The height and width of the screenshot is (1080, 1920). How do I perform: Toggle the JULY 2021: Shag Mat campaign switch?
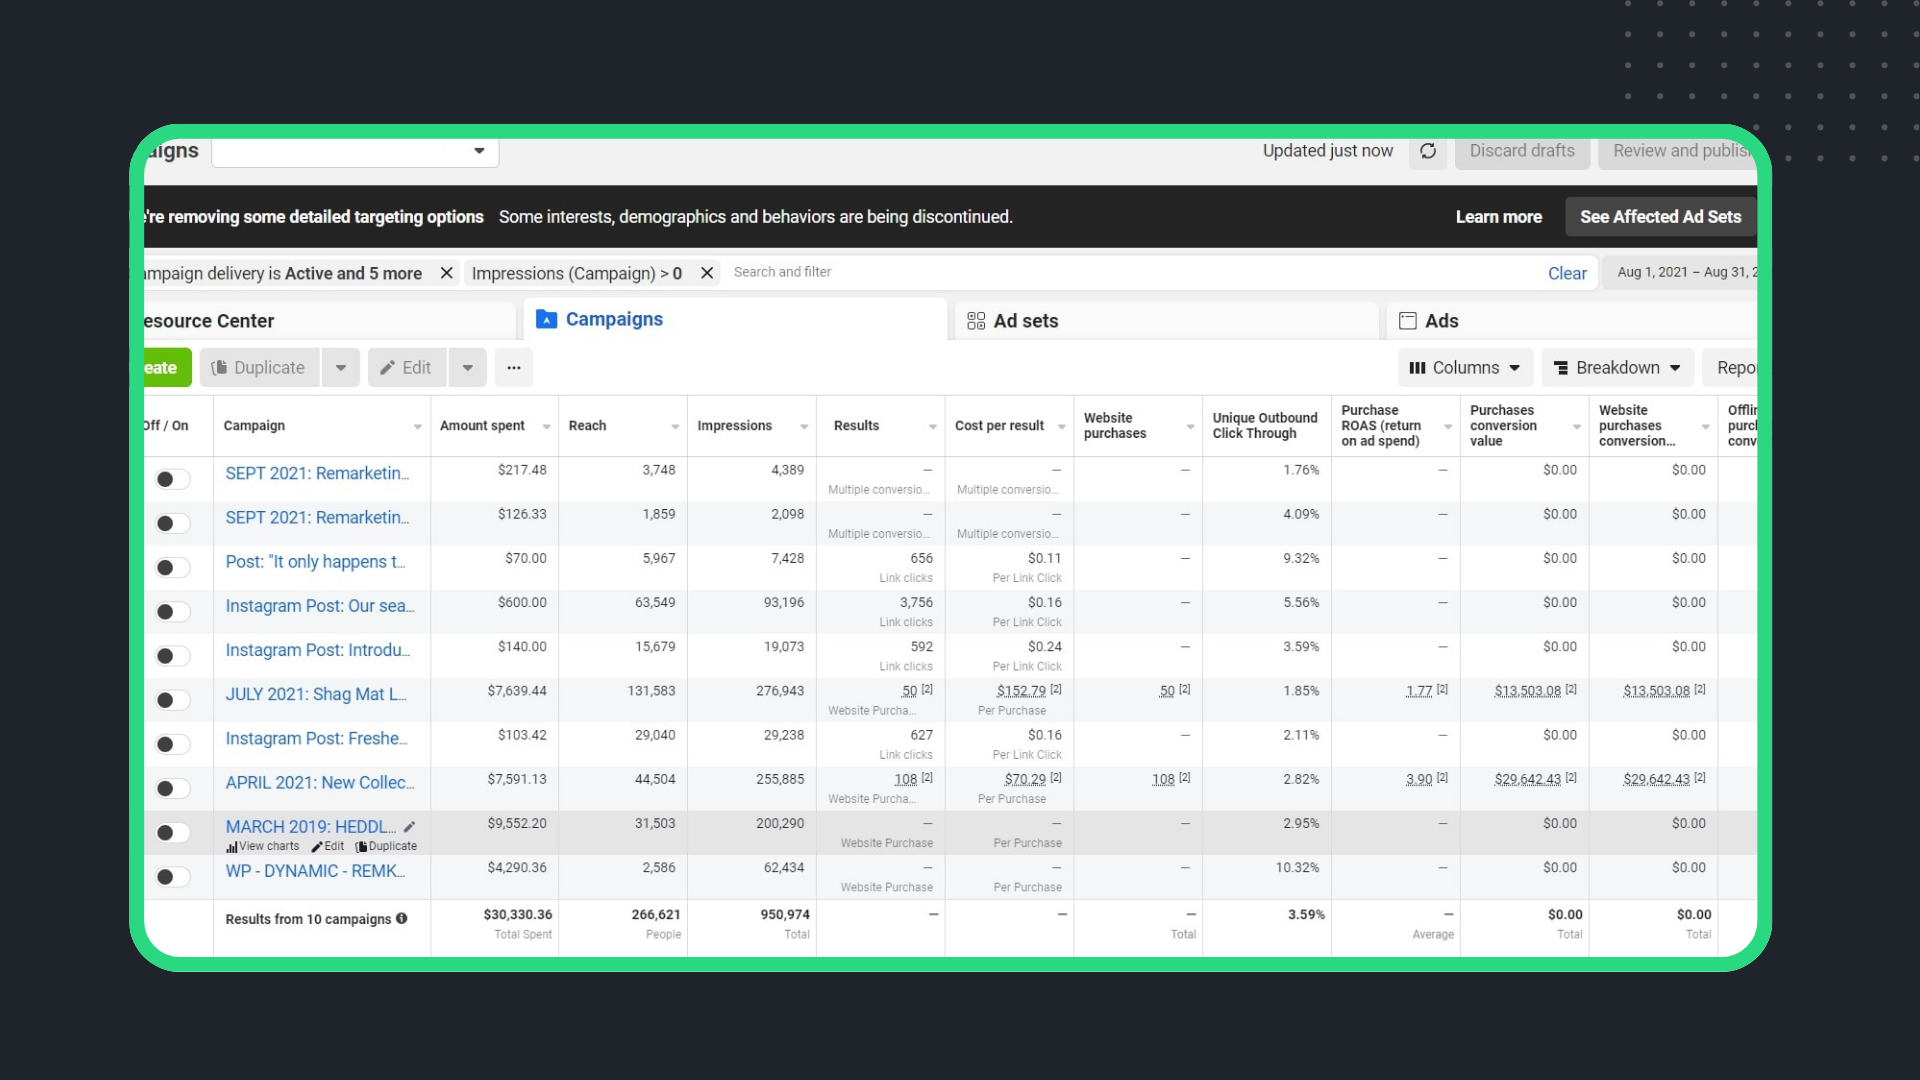(x=172, y=700)
